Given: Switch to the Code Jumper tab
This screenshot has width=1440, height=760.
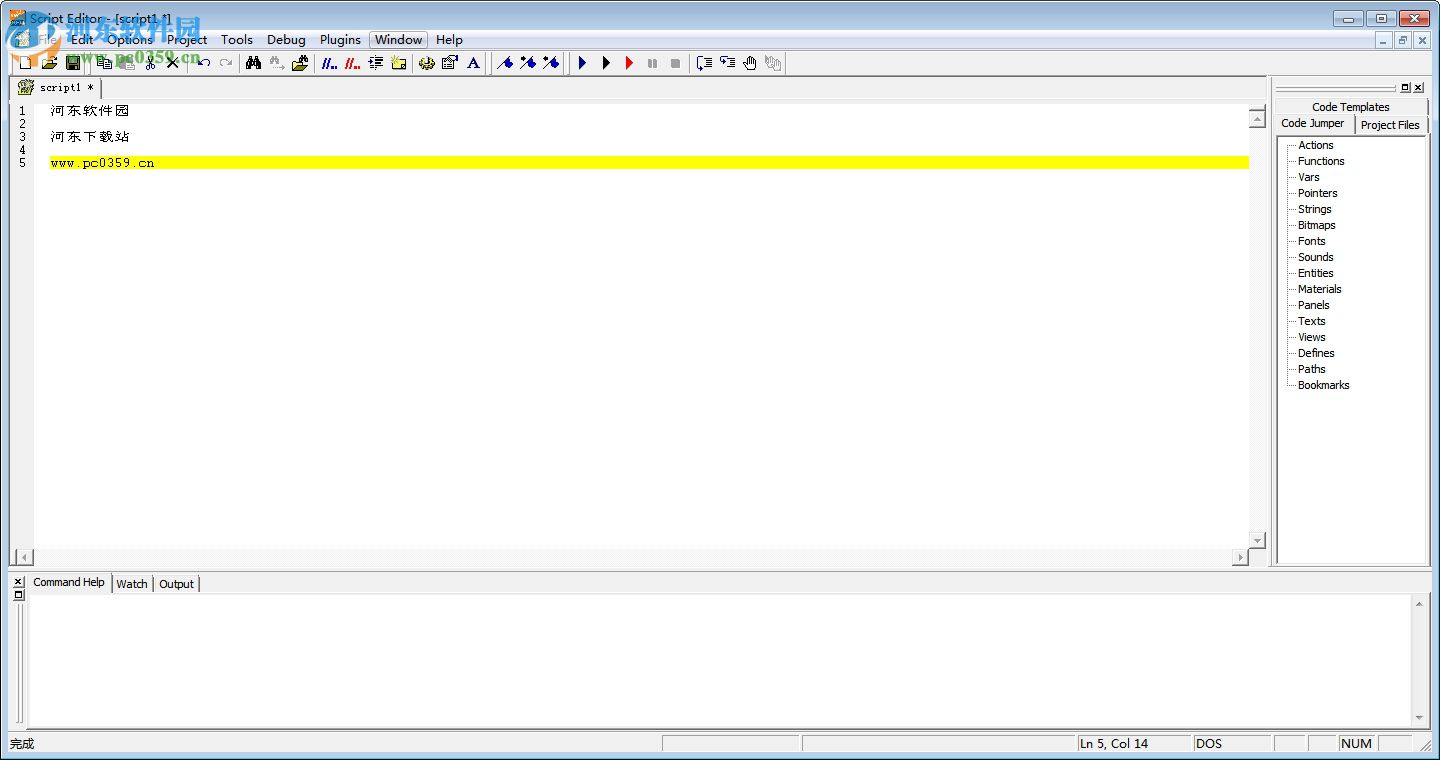Looking at the screenshot, I should click(1313, 124).
